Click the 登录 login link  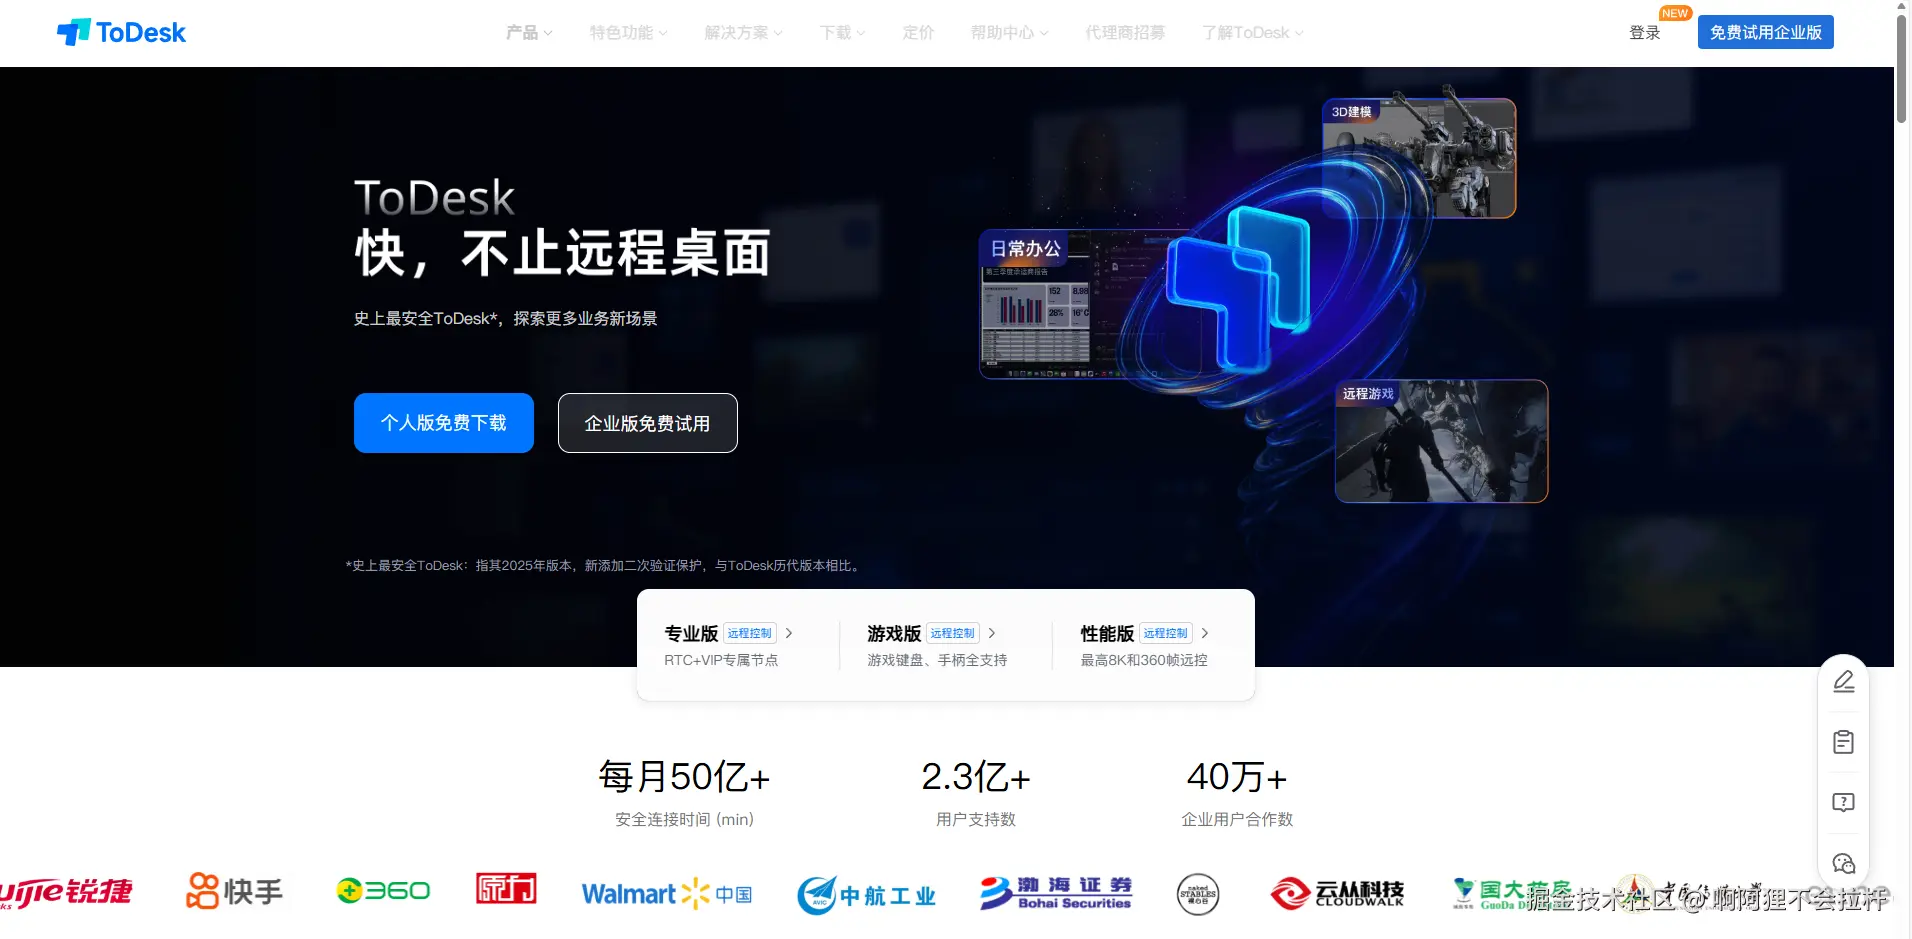click(x=1645, y=33)
